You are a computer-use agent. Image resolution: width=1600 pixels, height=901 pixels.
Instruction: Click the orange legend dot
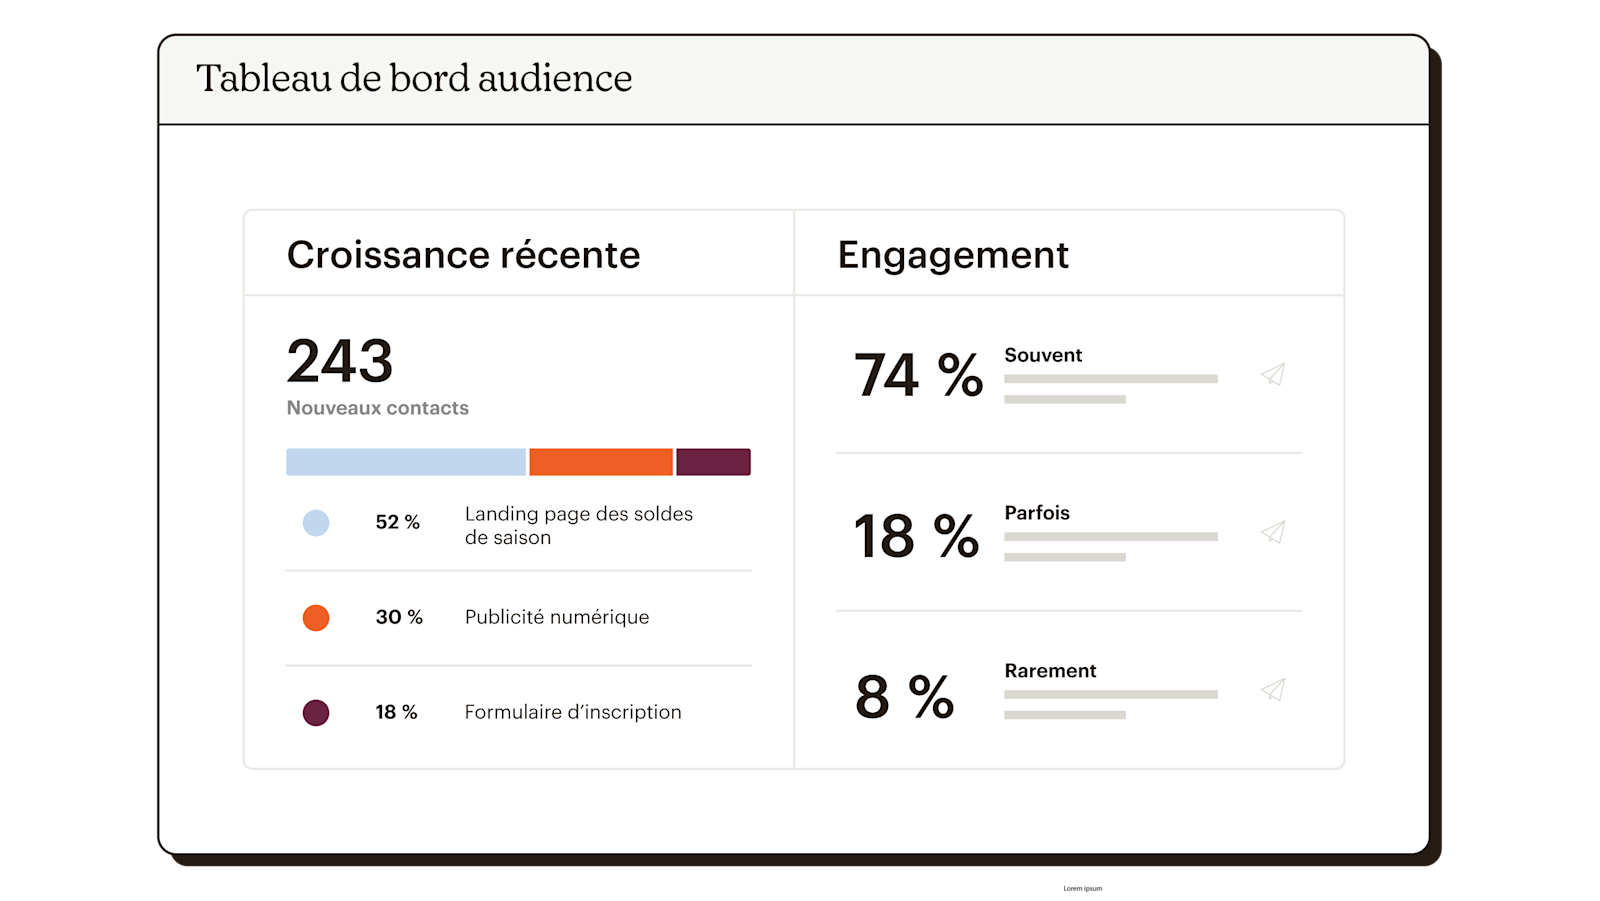[316, 618]
